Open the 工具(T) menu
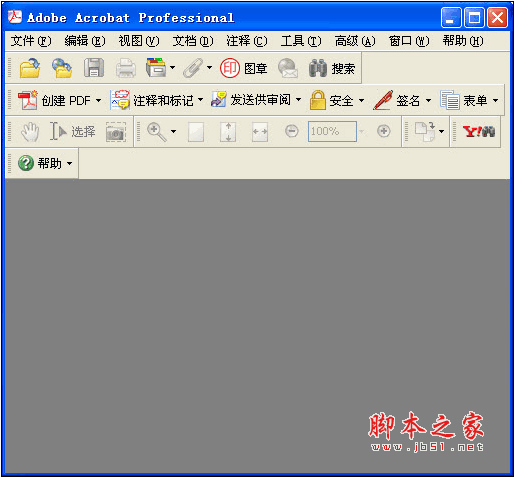This screenshot has width=514, height=477. click(x=301, y=41)
